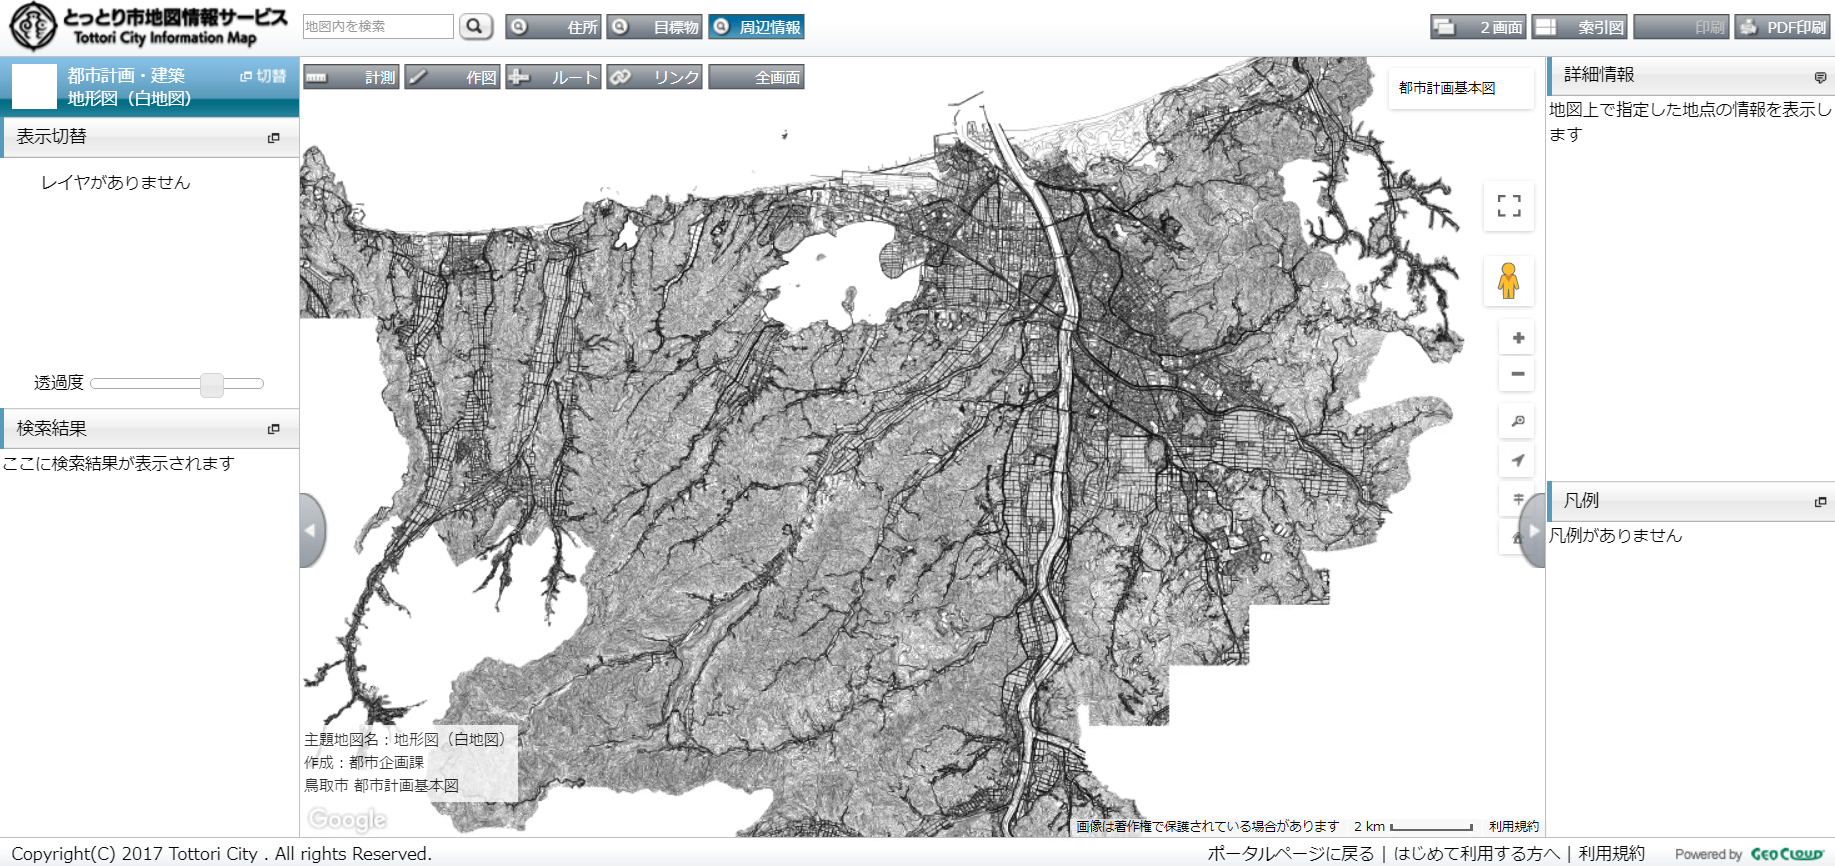Select the 作図 drawing tool
This screenshot has width=1835, height=866.
coord(452,77)
